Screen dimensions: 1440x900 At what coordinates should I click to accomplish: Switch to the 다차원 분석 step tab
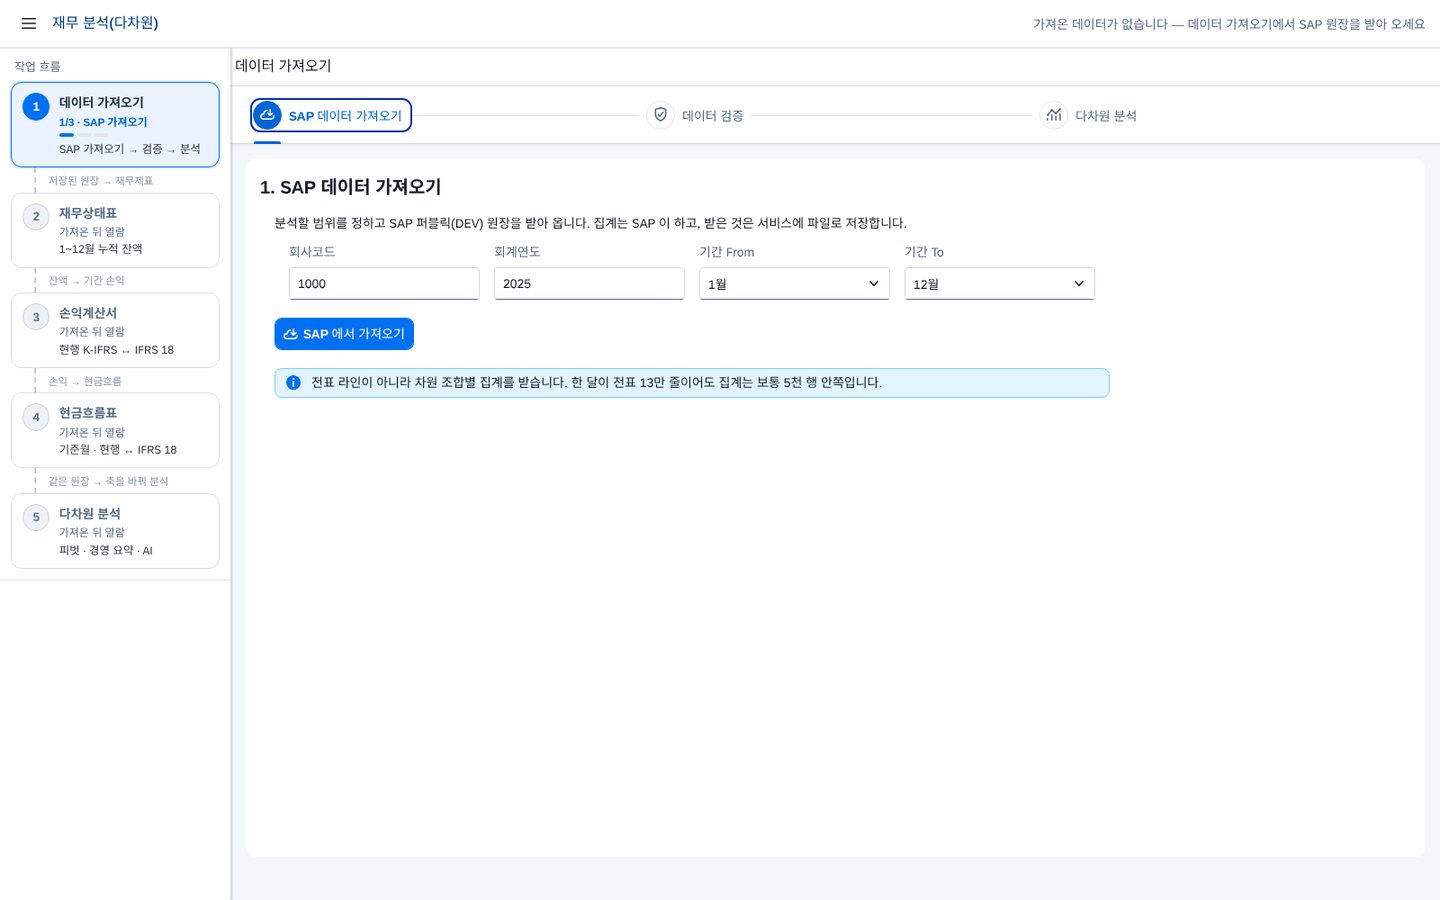(x=1088, y=116)
